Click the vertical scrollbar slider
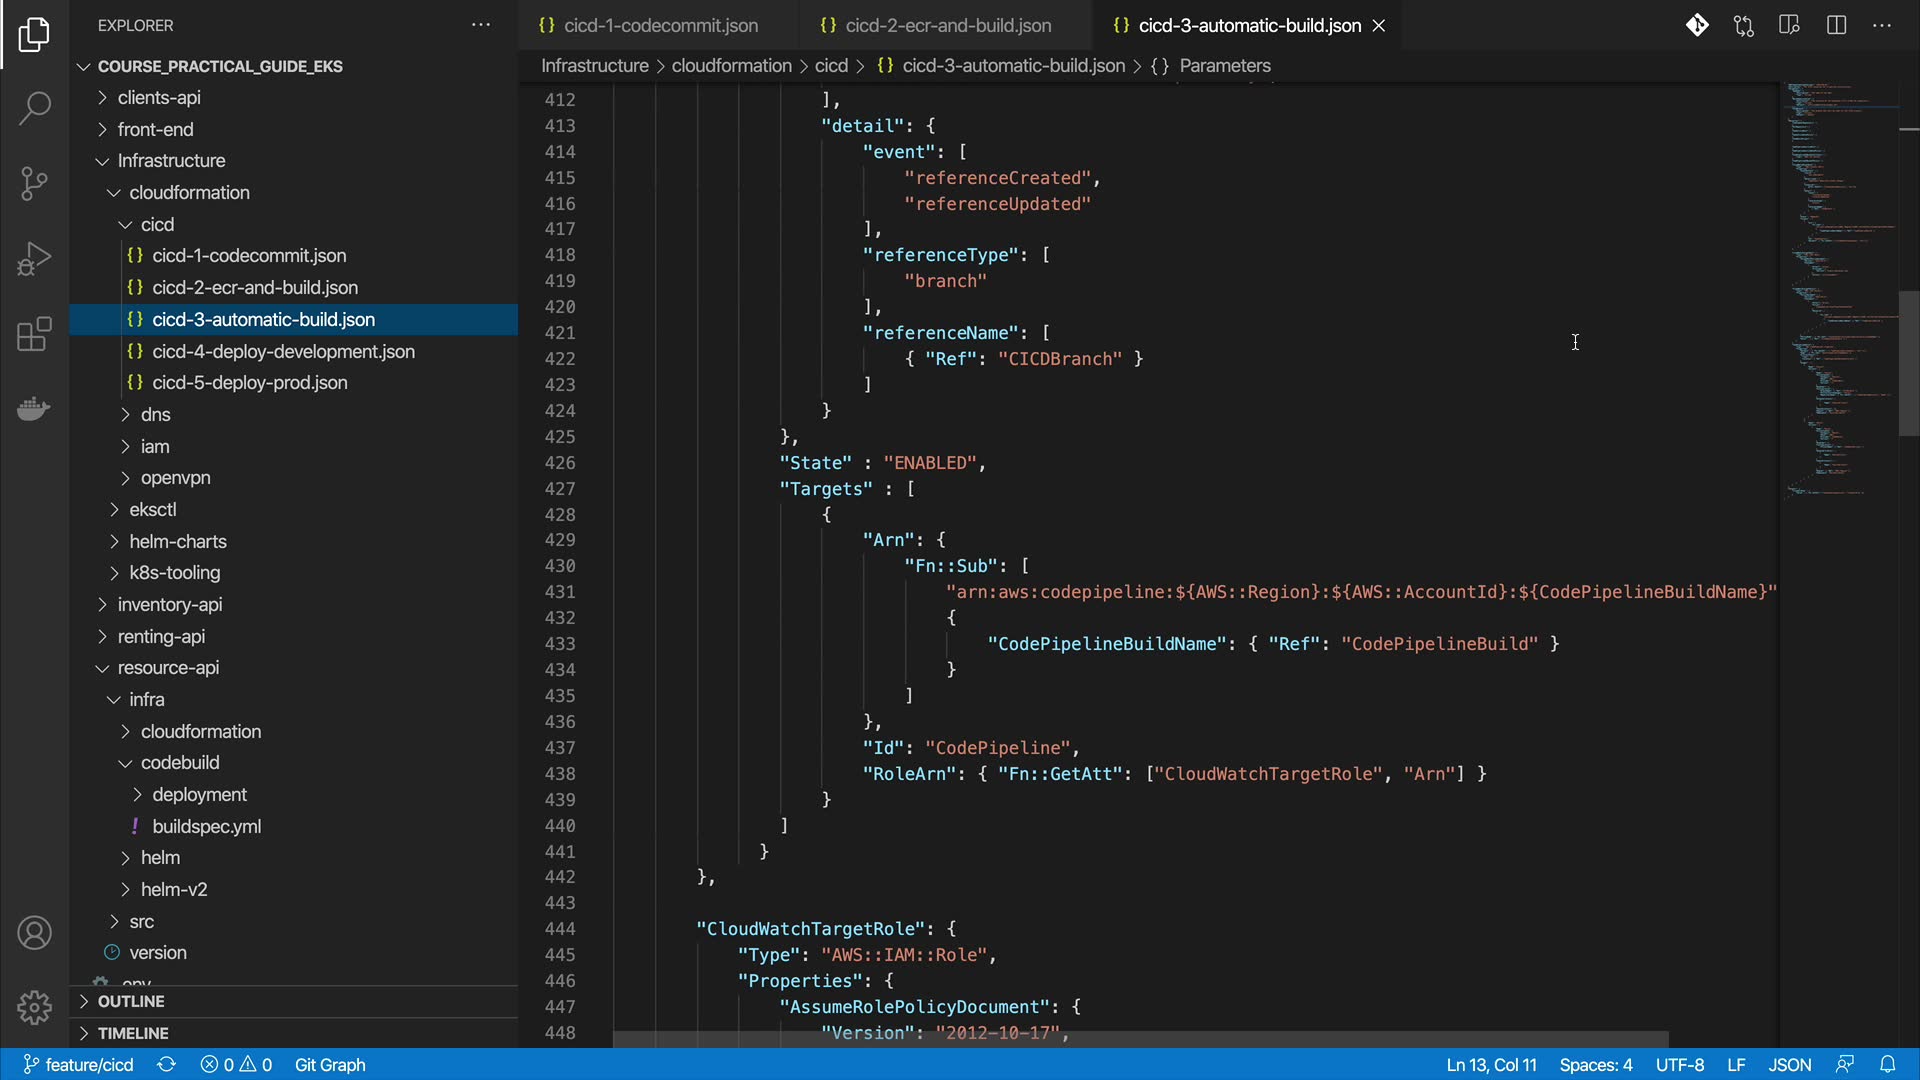Viewport: 1920px width, 1080px height. coord(1908,364)
